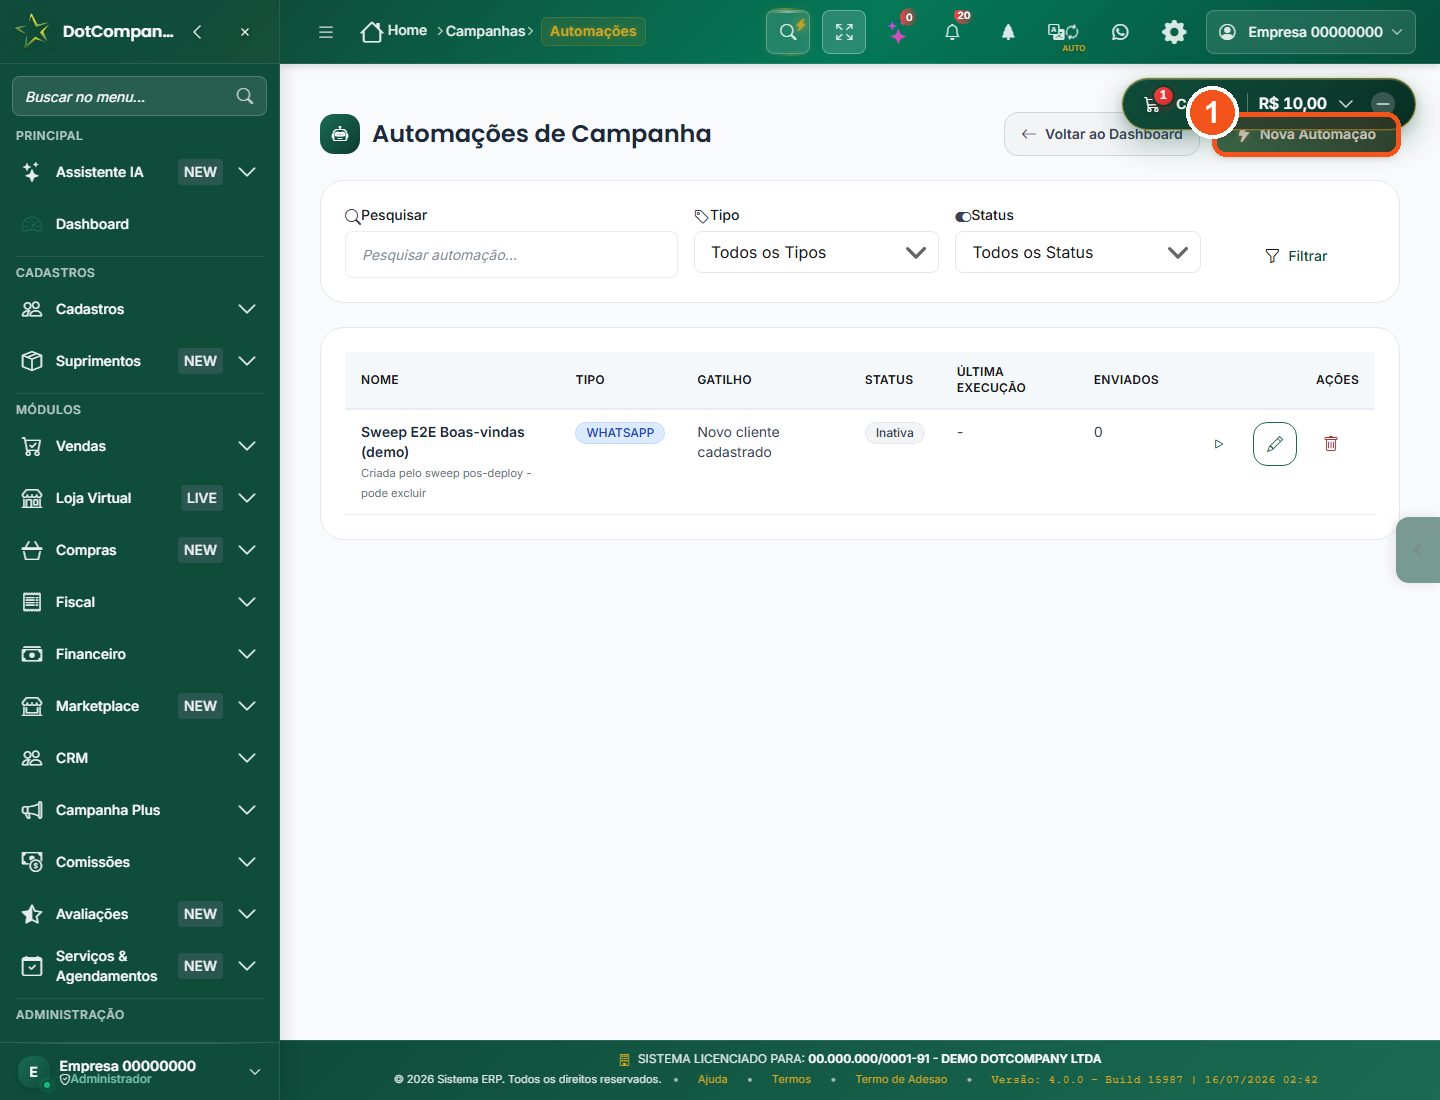
Task: Open the cart icon with 1 badge
Action: 1153,103
